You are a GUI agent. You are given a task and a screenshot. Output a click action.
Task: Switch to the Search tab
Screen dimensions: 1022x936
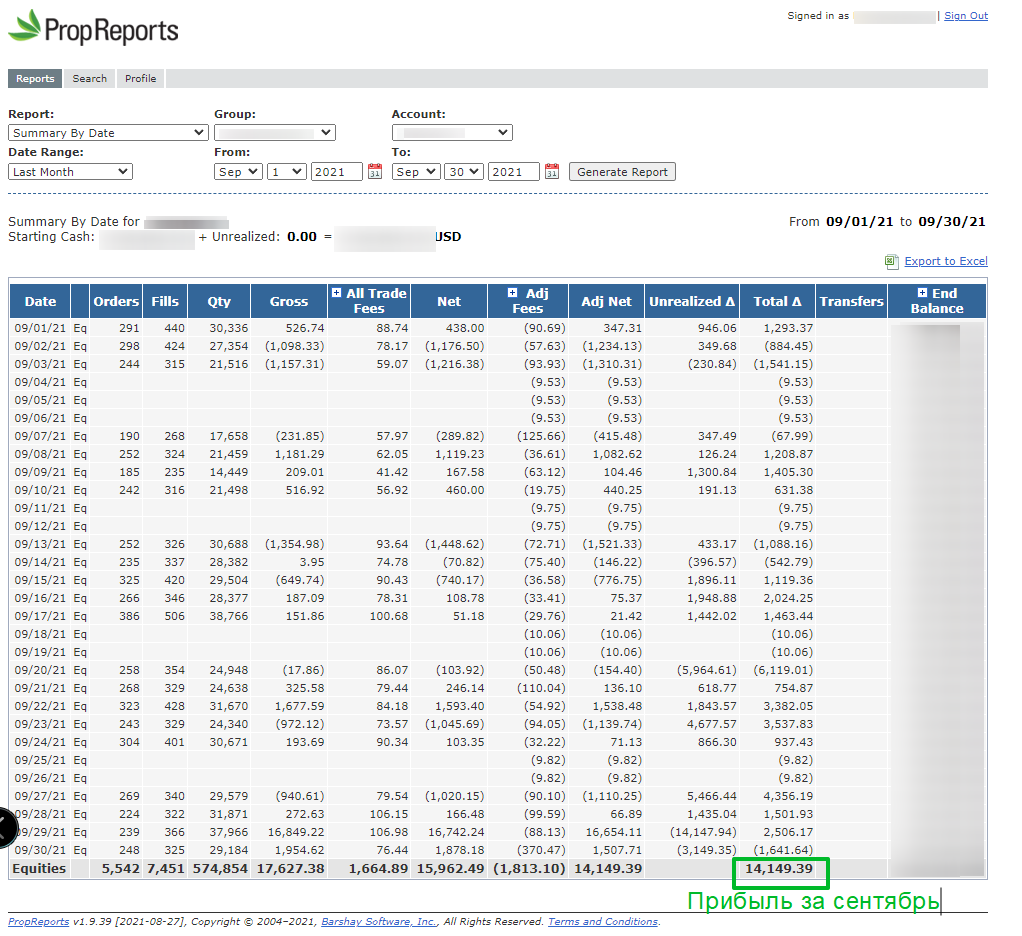pyautogui.click(x=89, y=79)
